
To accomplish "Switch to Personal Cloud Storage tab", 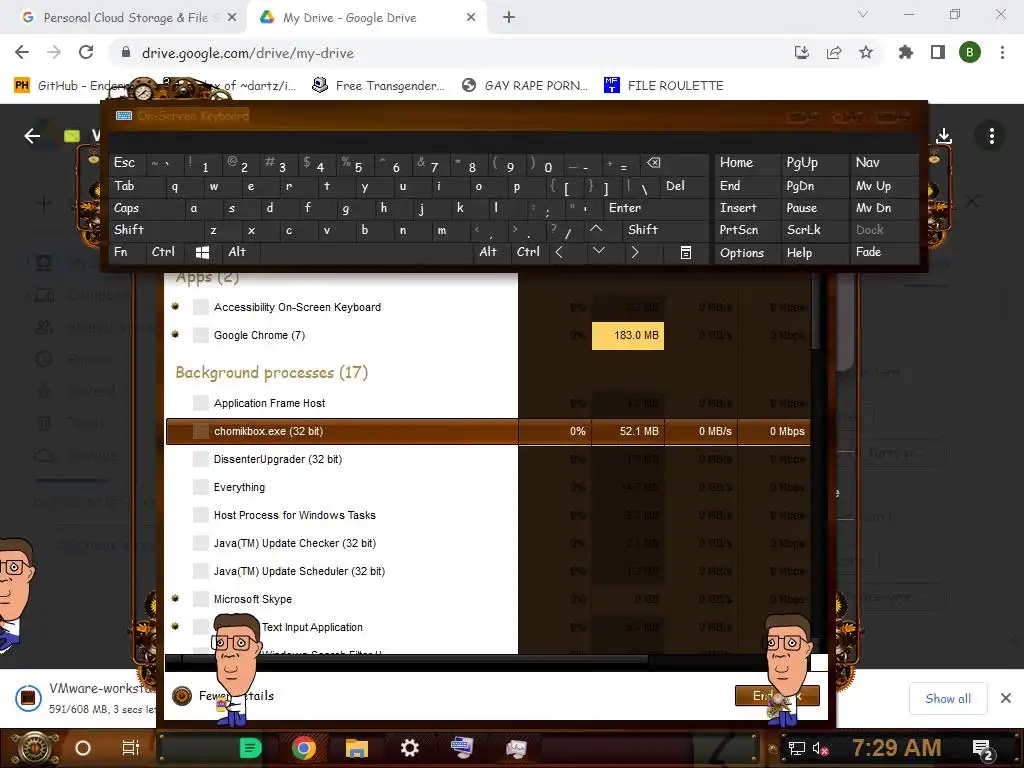I will click(124, 18).
